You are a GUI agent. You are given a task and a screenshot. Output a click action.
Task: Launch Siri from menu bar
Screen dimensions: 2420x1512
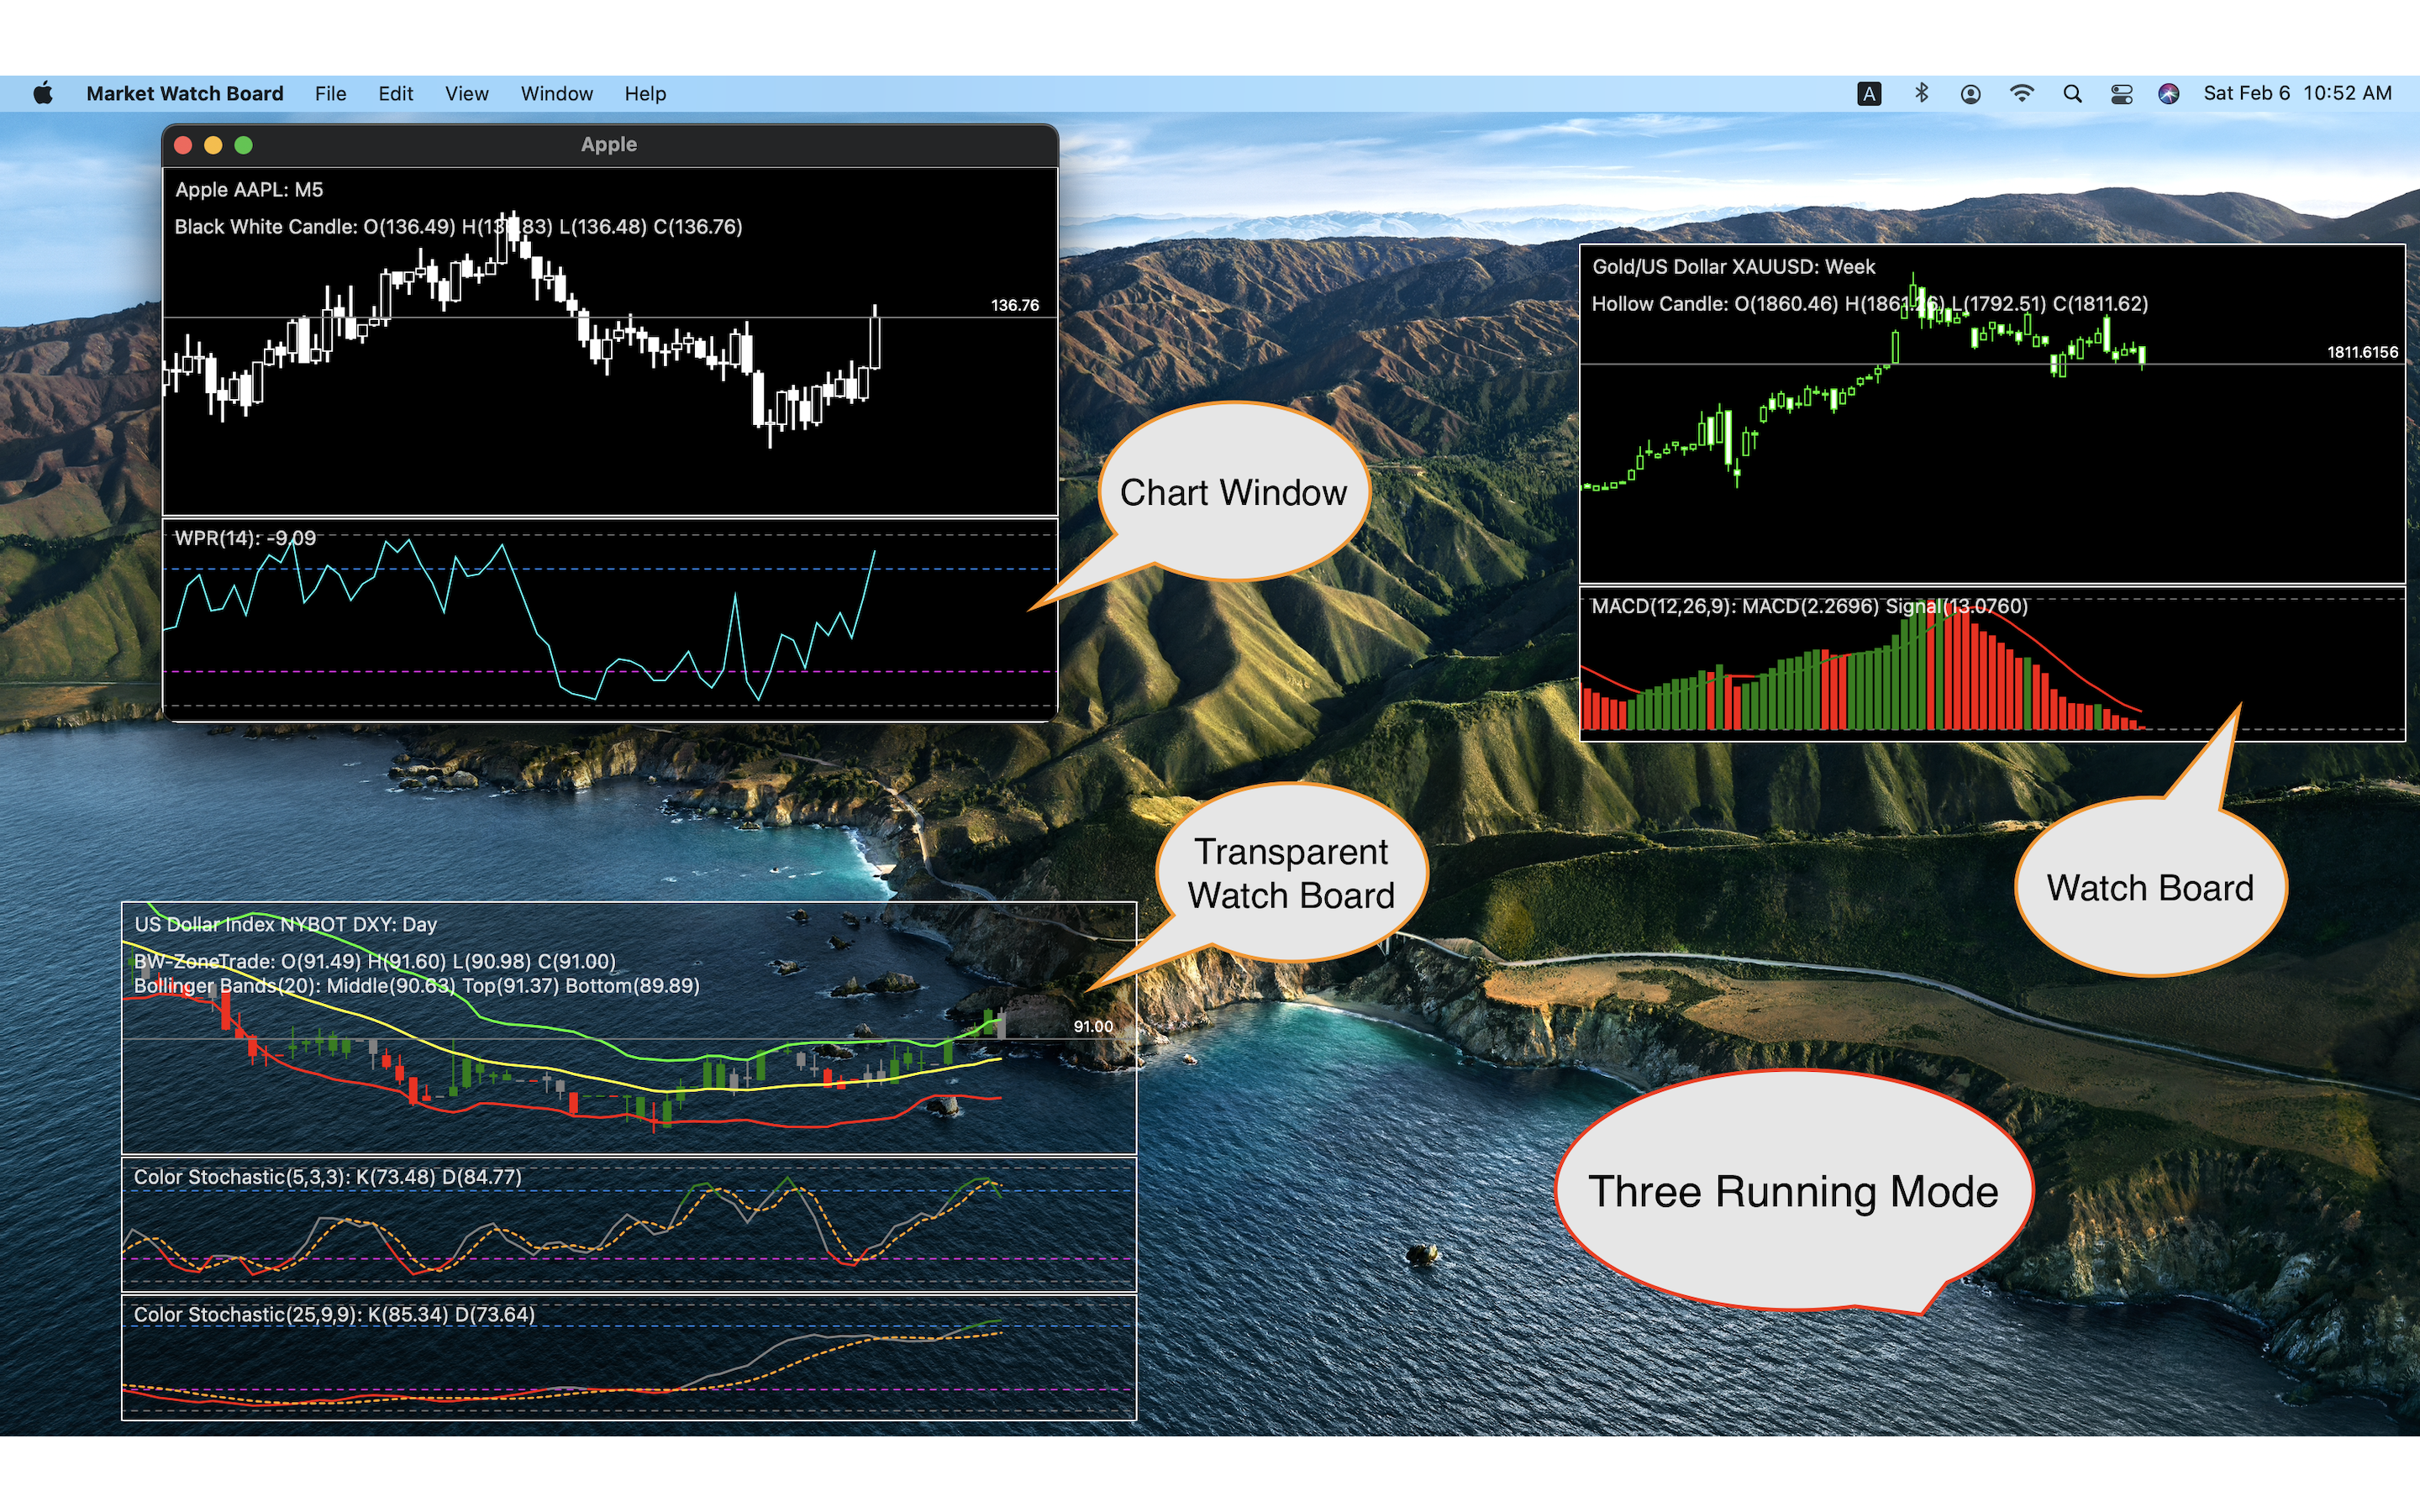[2168, 94]
